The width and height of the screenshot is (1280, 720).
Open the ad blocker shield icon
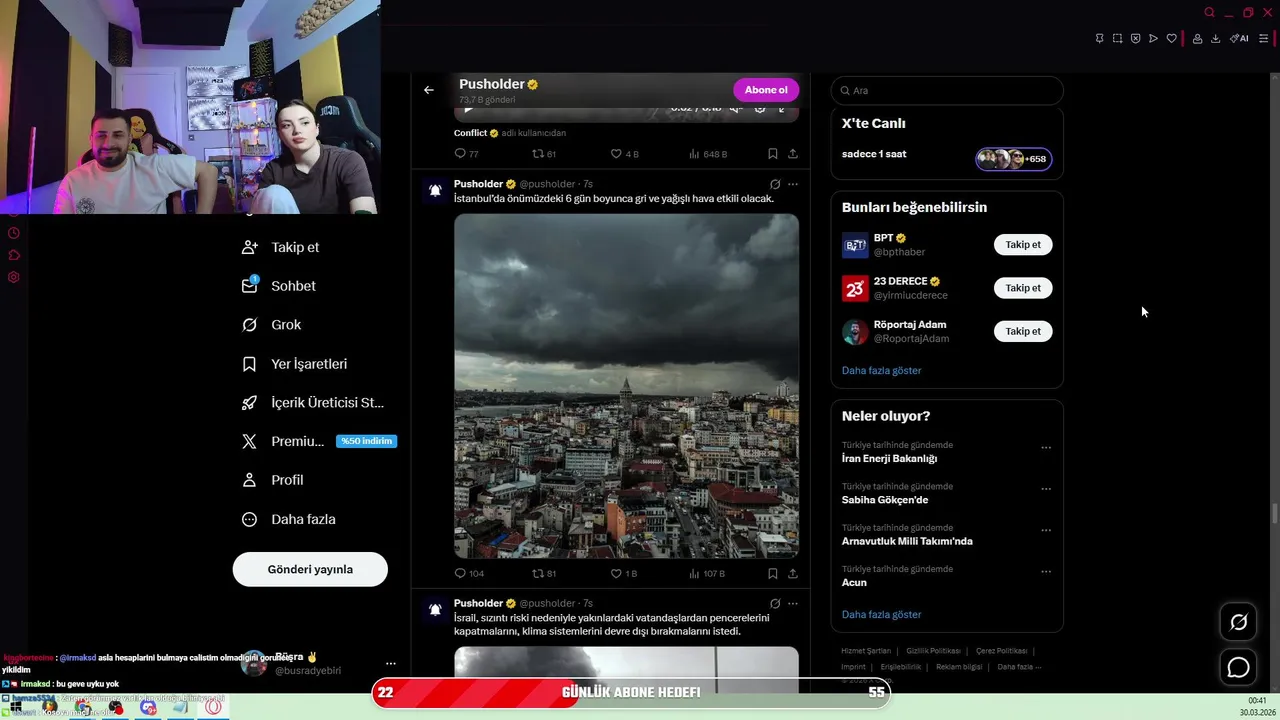[x=1135, y=38]
